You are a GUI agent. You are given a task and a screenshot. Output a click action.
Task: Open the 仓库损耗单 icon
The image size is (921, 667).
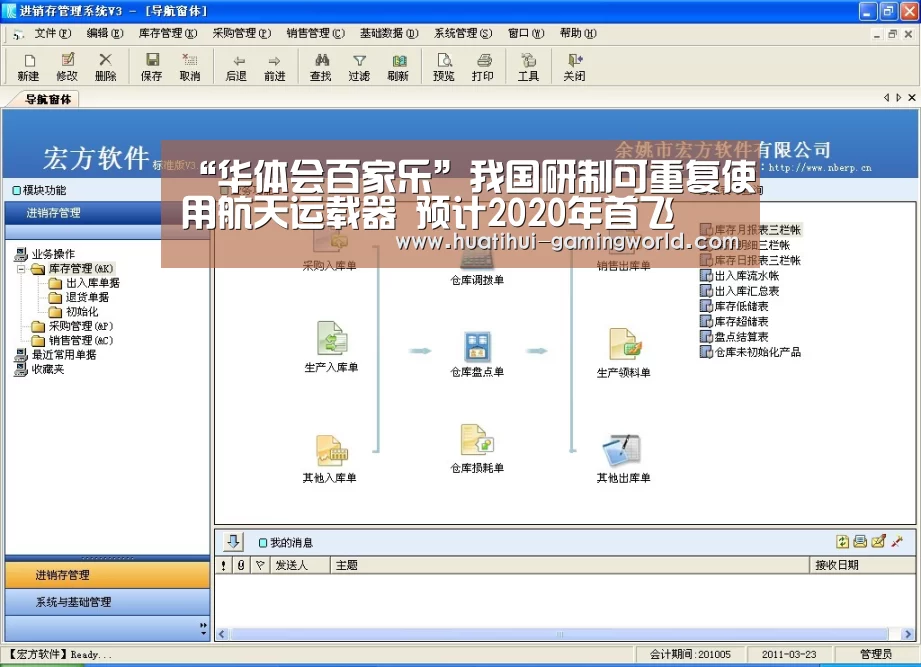pos(477,440)
